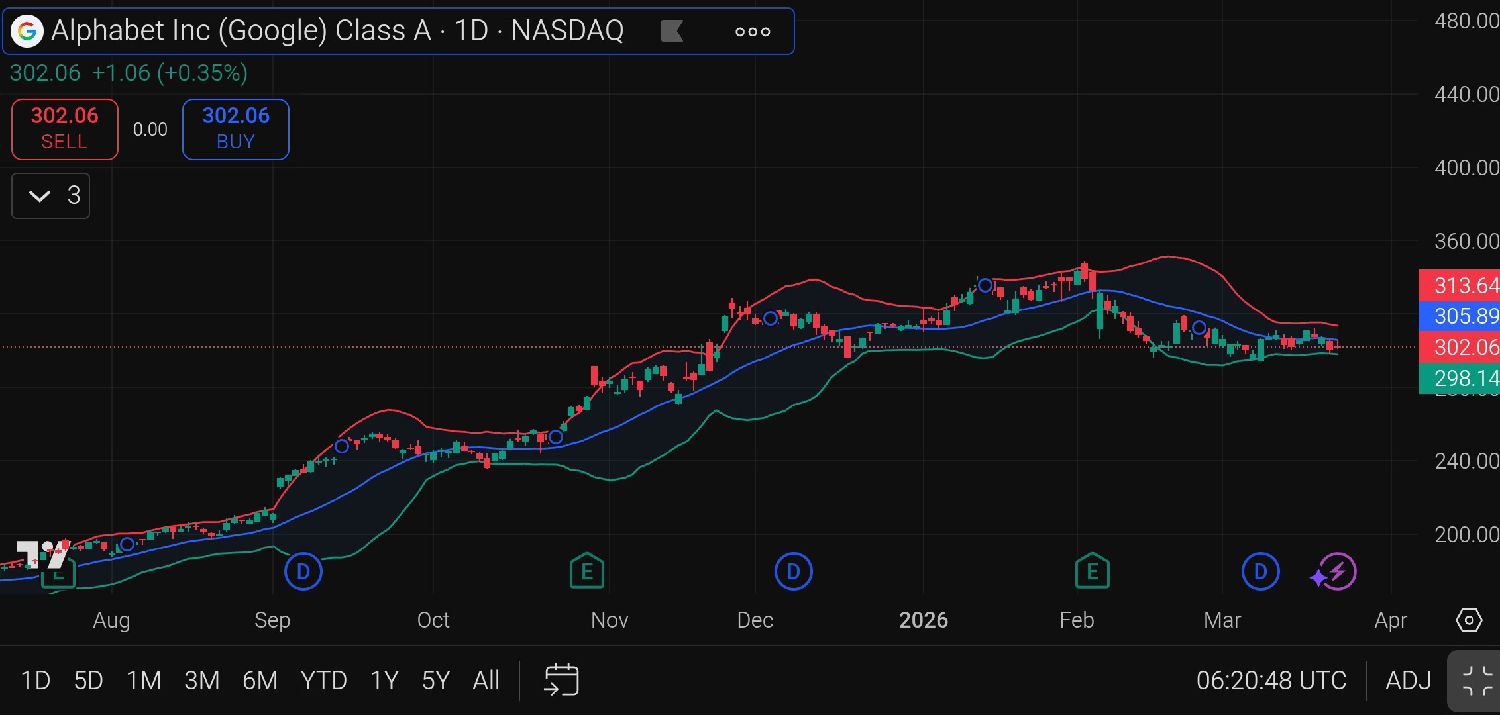Screen dimensions: 1500x715
Task: Click the earnings E marker near Feb
Action: pyautogui.click(x=1092, y=572)
